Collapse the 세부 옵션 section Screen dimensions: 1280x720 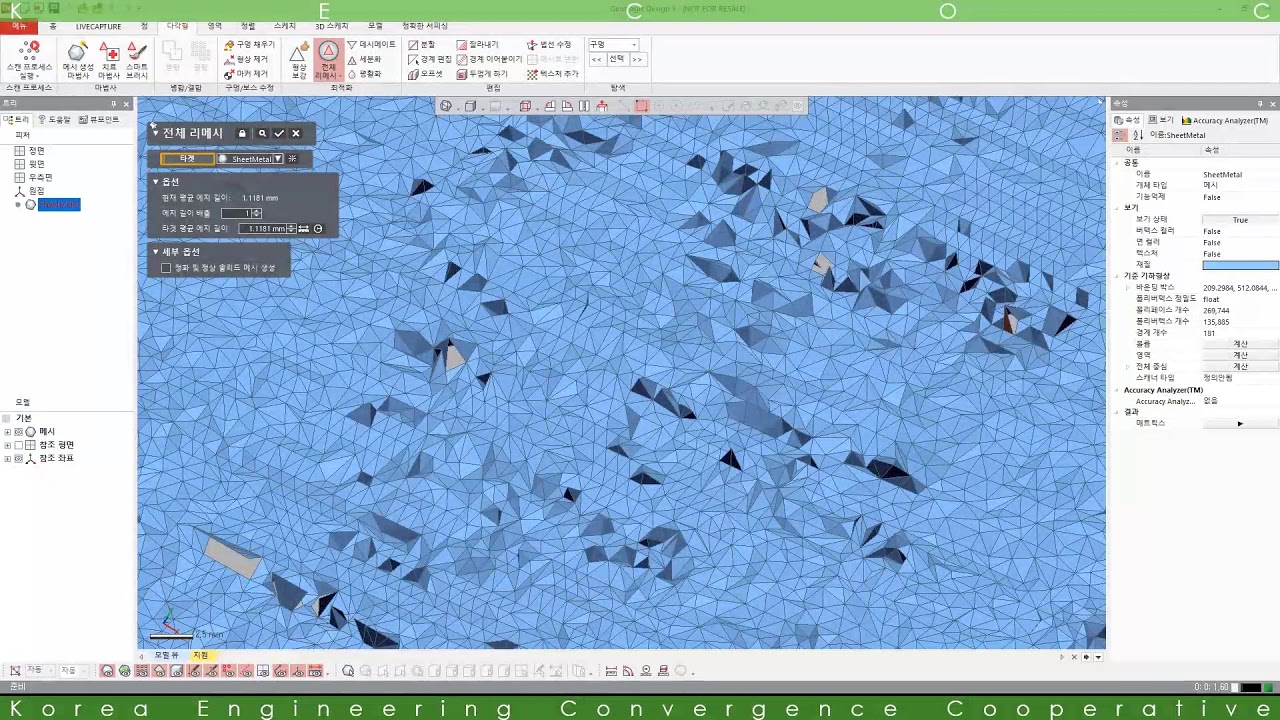[155, 252]
